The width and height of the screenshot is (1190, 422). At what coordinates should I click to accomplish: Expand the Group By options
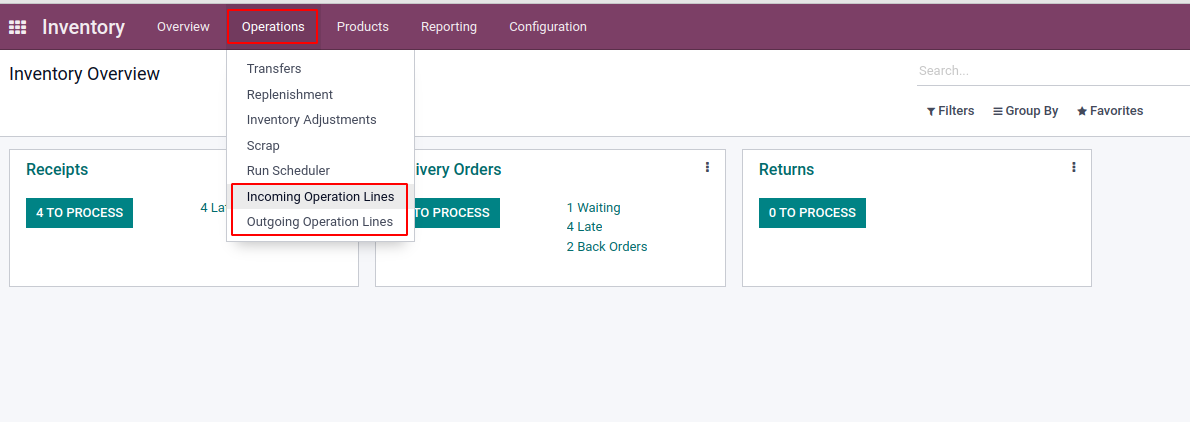coord(1025,111)
